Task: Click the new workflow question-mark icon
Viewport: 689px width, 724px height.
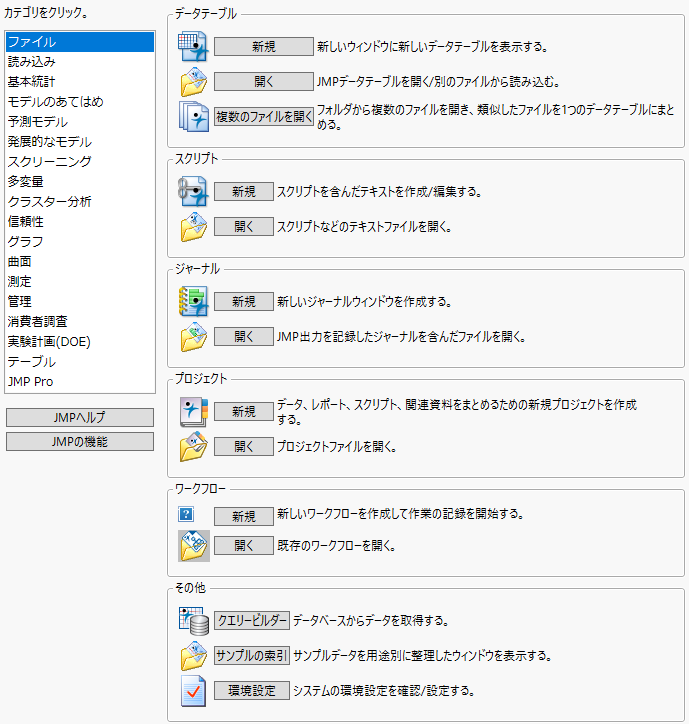Action: pyautogui.click(x=186, y=514)
